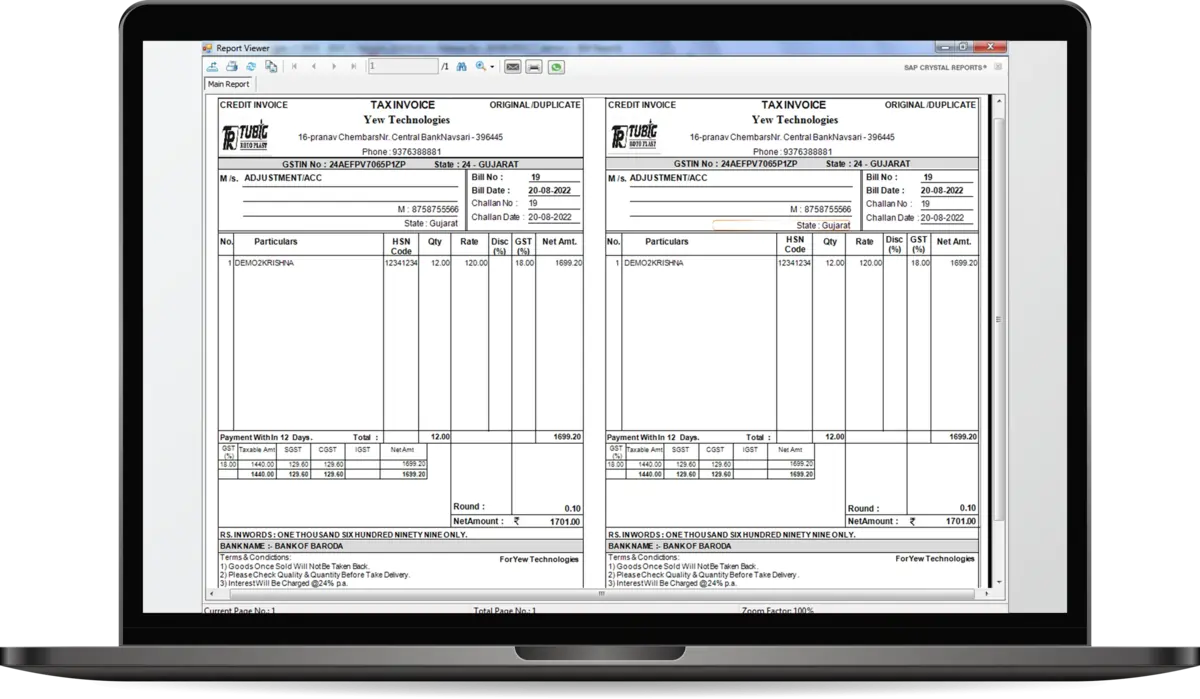Go to previous page arrow

(x=314, y=67)
